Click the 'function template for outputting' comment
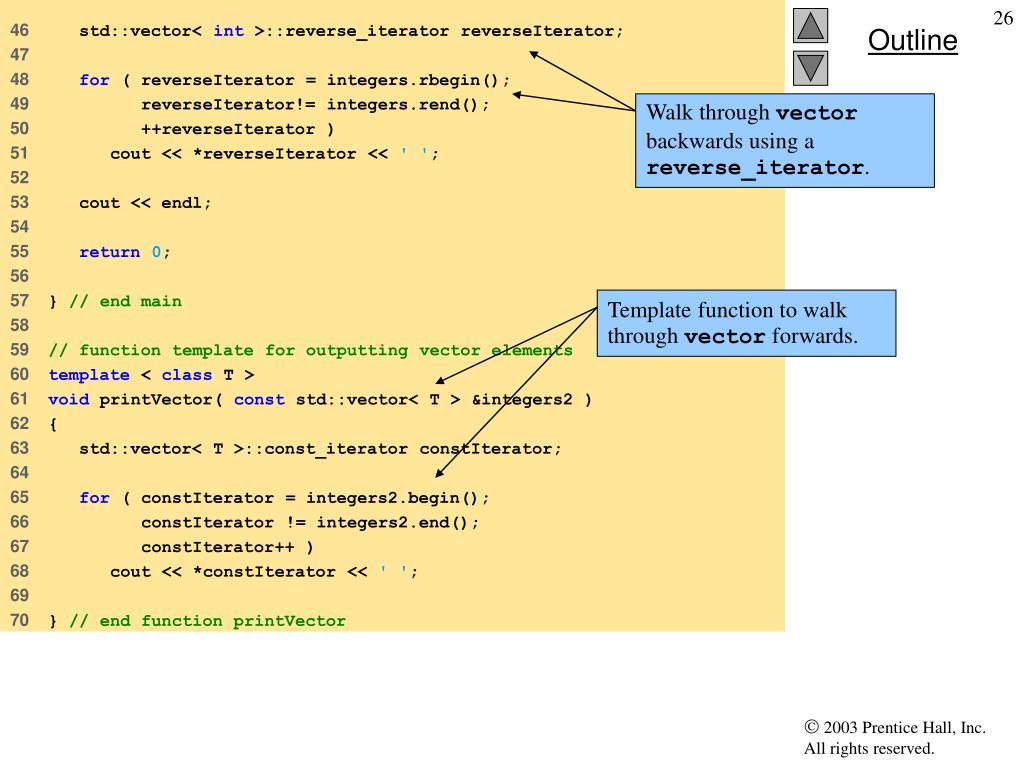This screenshot has height=768, width=1024. pyautogui.click(x=310, y=350)
